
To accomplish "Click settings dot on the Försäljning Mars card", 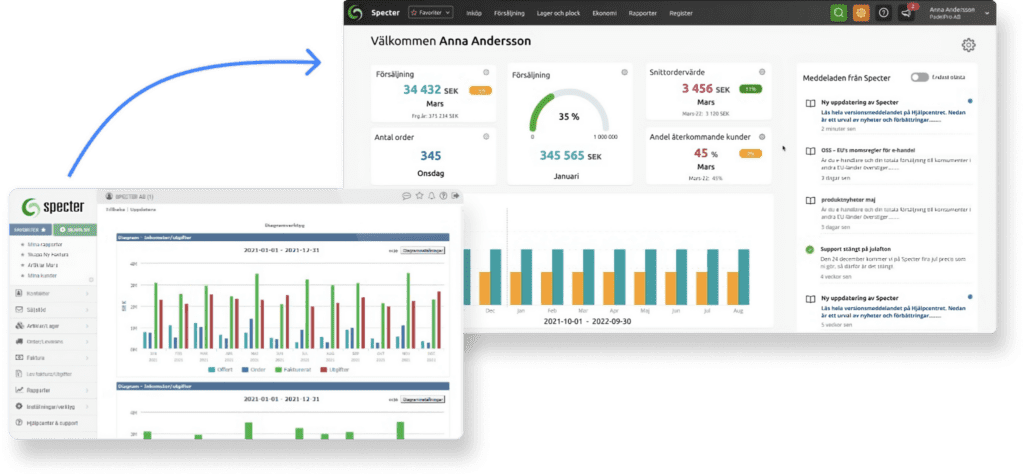I will (486, 72).
